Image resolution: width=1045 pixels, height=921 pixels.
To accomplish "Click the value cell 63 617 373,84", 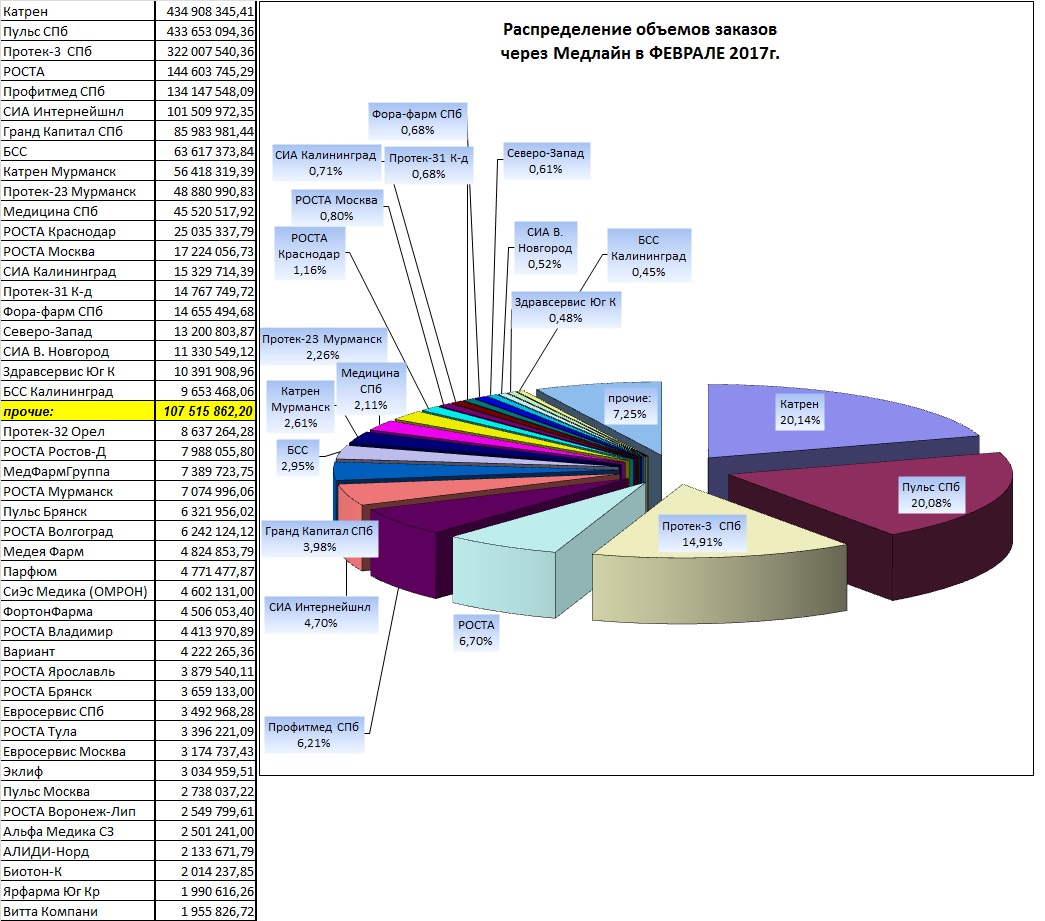I will point(206,151).
